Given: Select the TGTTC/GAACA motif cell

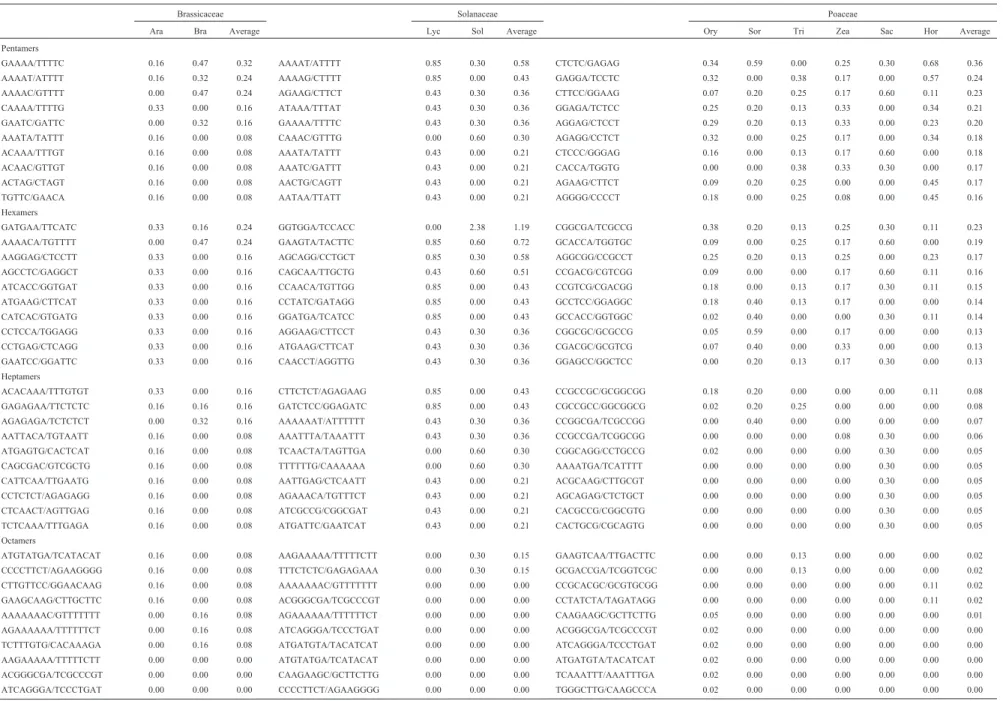Looking at the screenshot, I should point(33,198).
